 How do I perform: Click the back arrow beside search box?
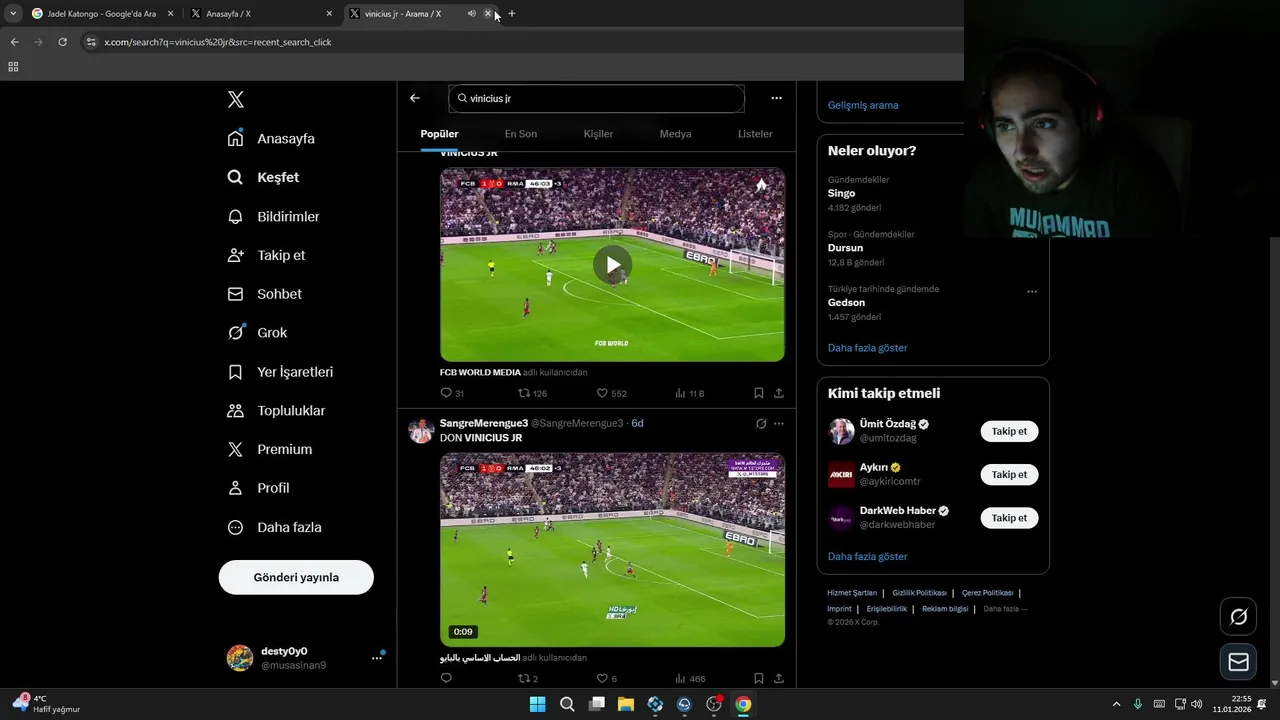(415, 98)
